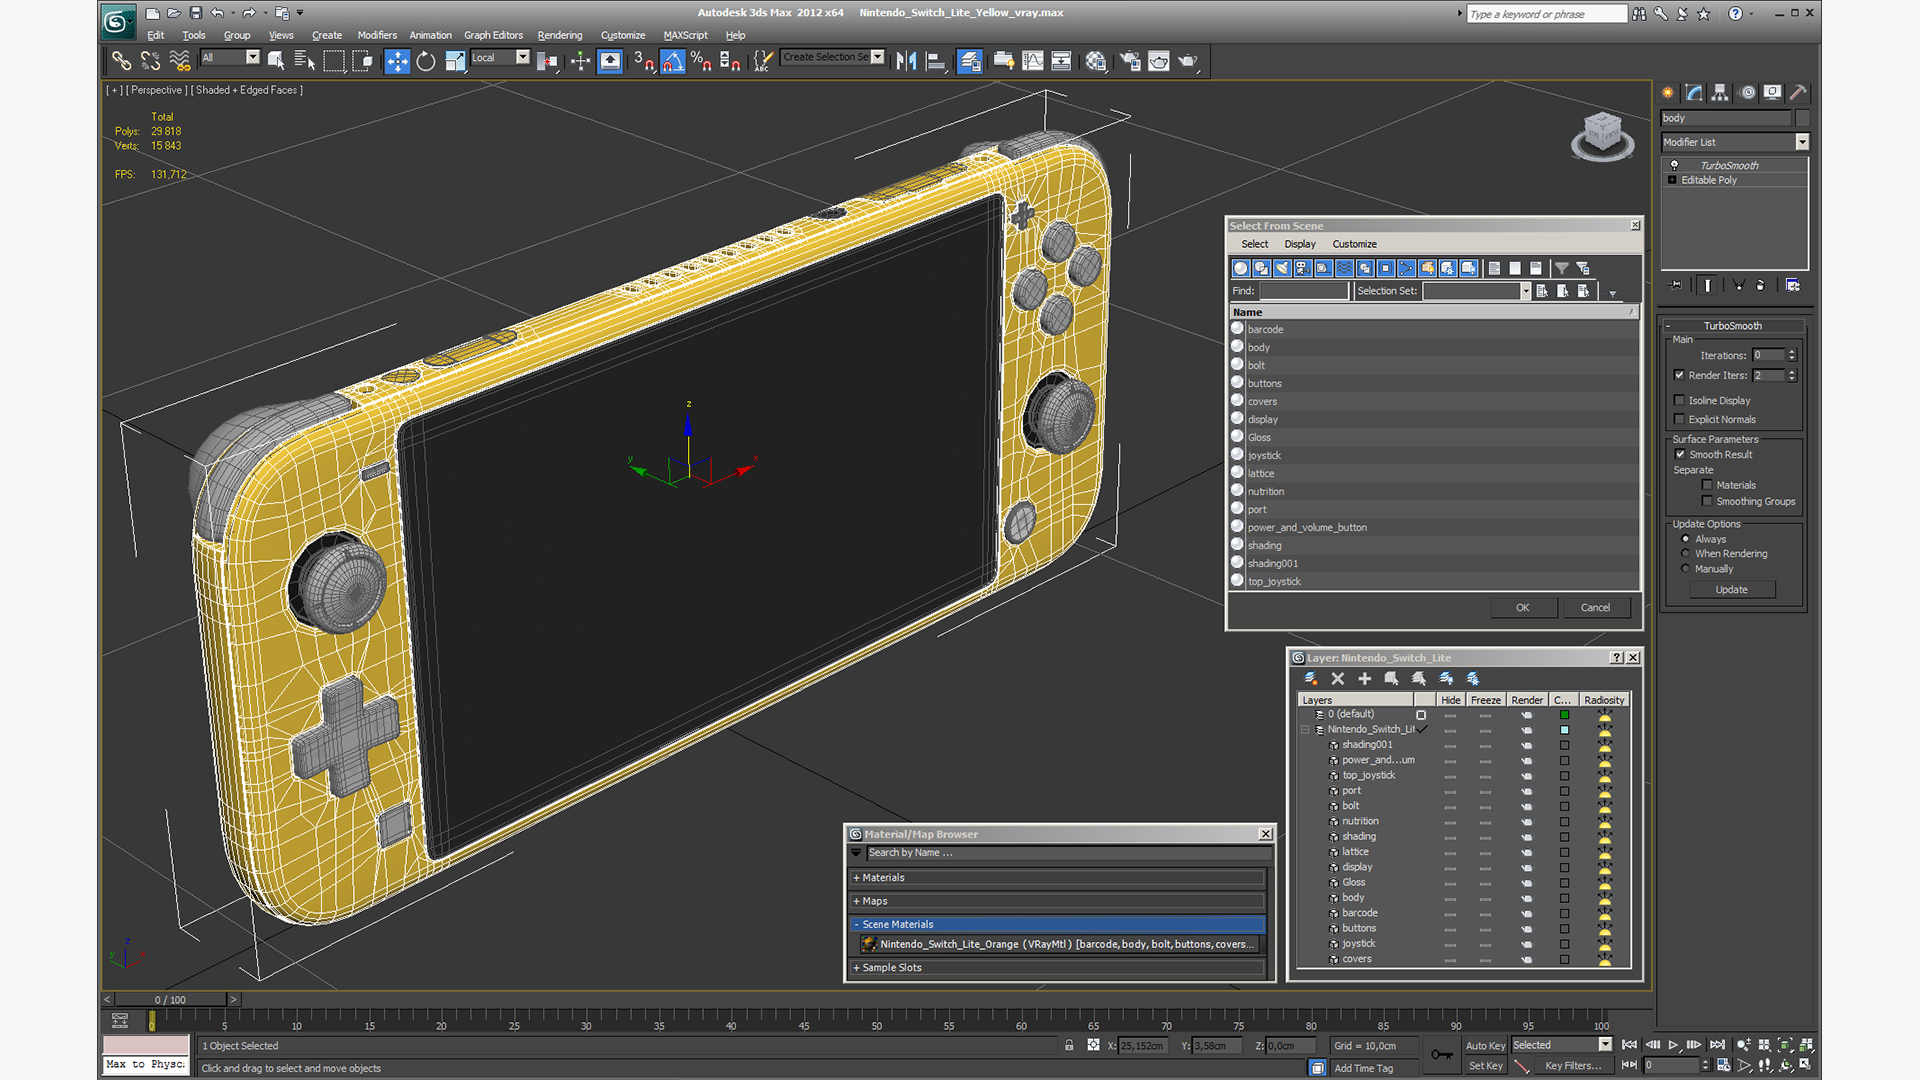Image resolution: width=1920 pixels, height=1080 pixels.
Task: Click OK in Select From Scene
Action: click(x=1522, y=607)
